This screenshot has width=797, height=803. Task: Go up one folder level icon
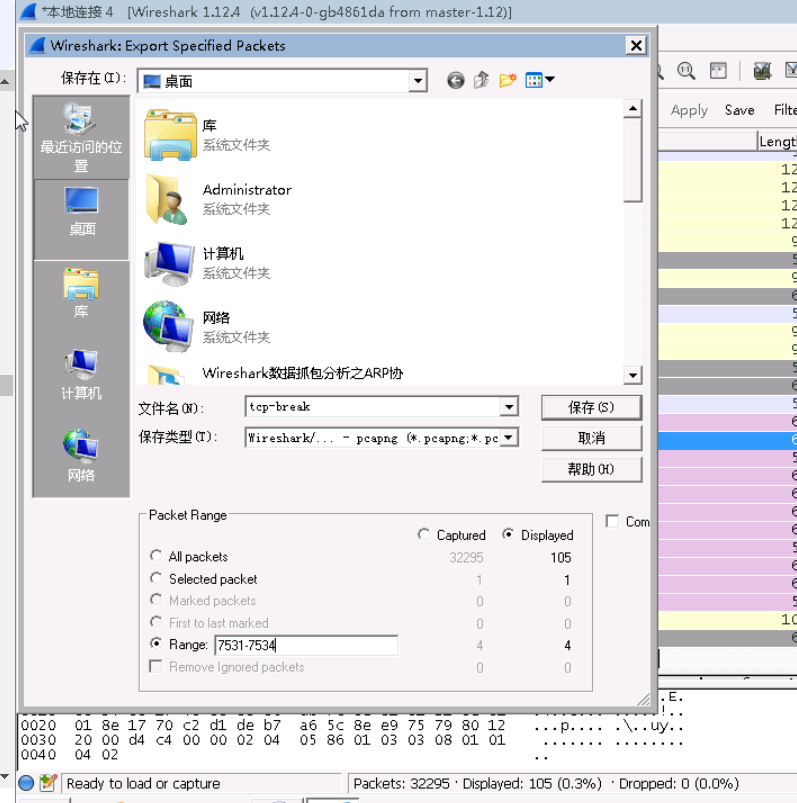click(x=481, y=80)
